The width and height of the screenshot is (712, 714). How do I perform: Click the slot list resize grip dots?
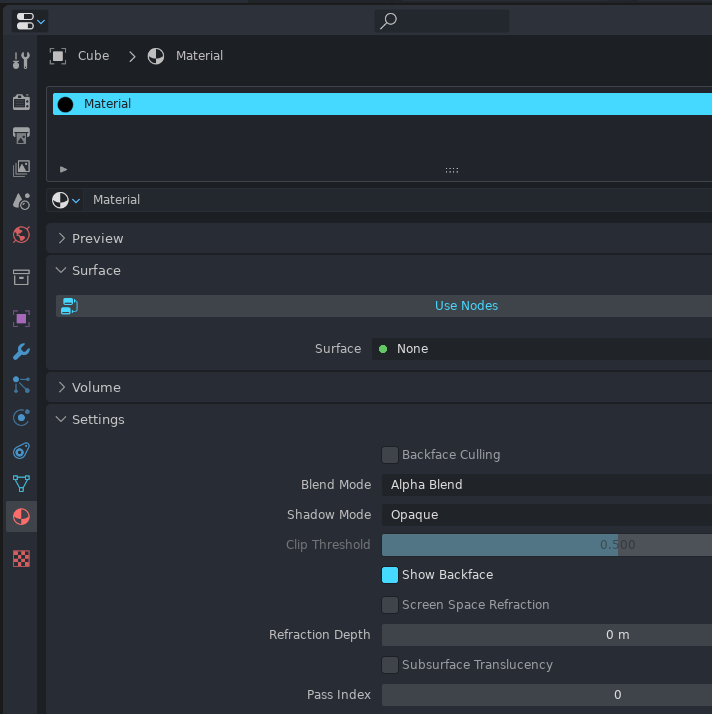point(452,170)
